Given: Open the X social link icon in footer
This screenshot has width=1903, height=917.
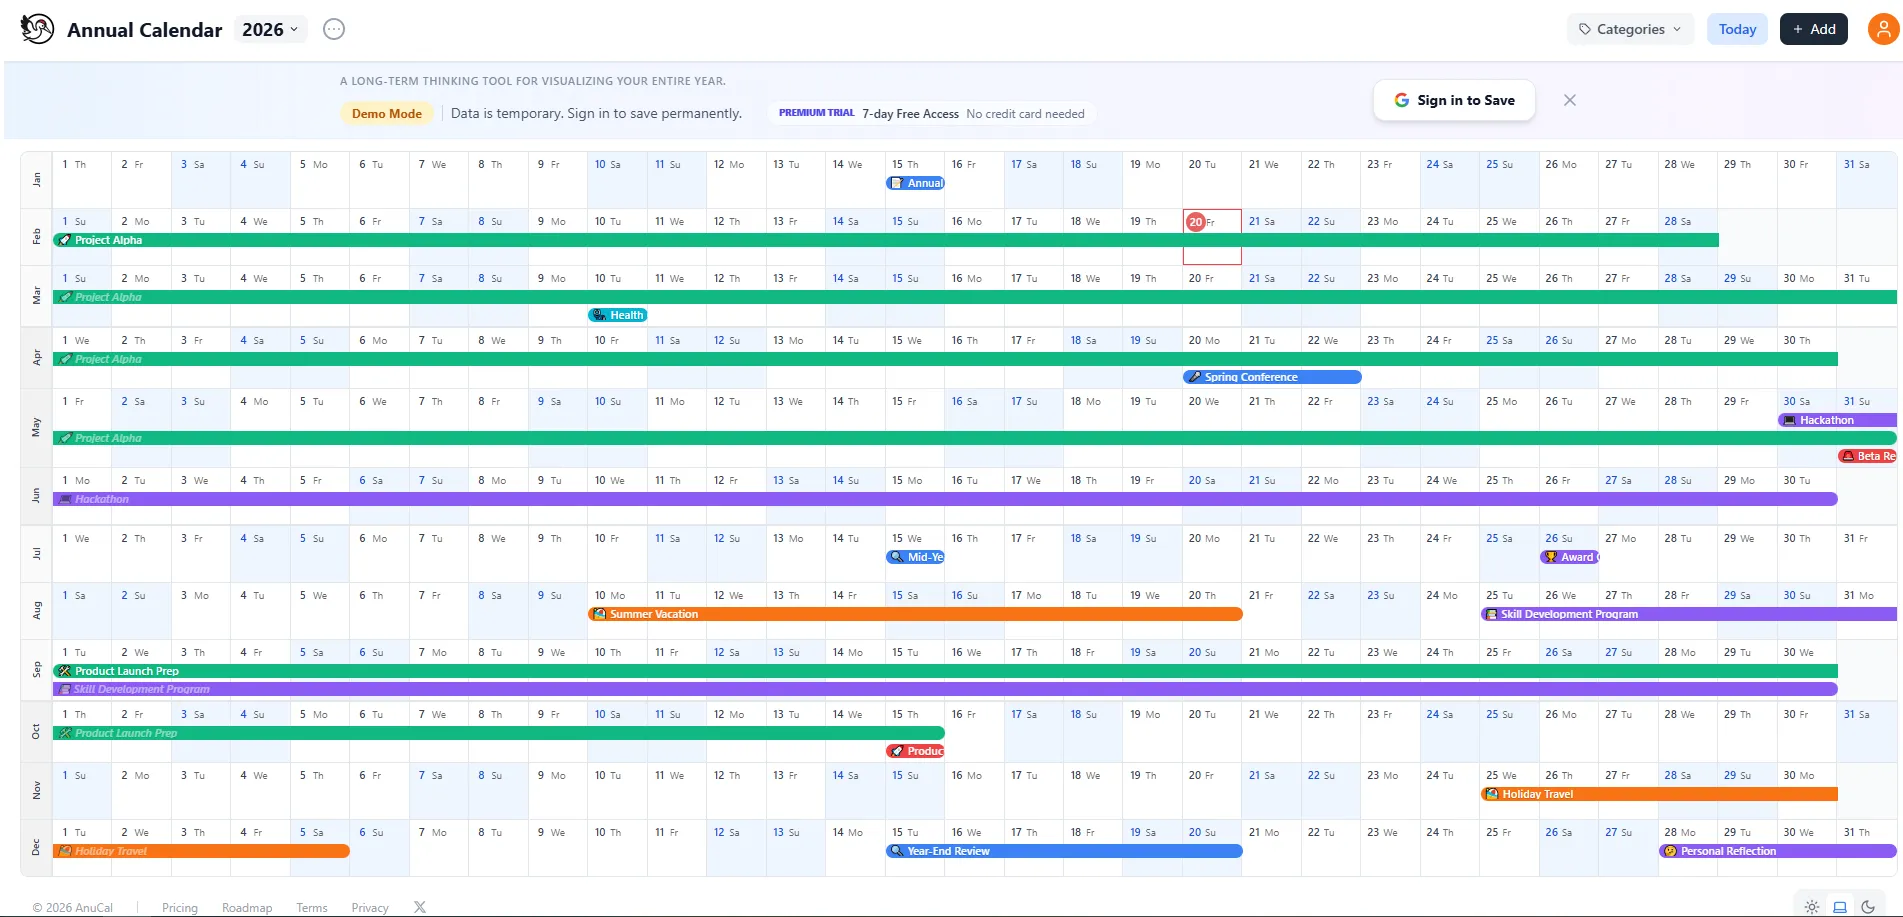Looking at the screenshot, I should 420,907.
